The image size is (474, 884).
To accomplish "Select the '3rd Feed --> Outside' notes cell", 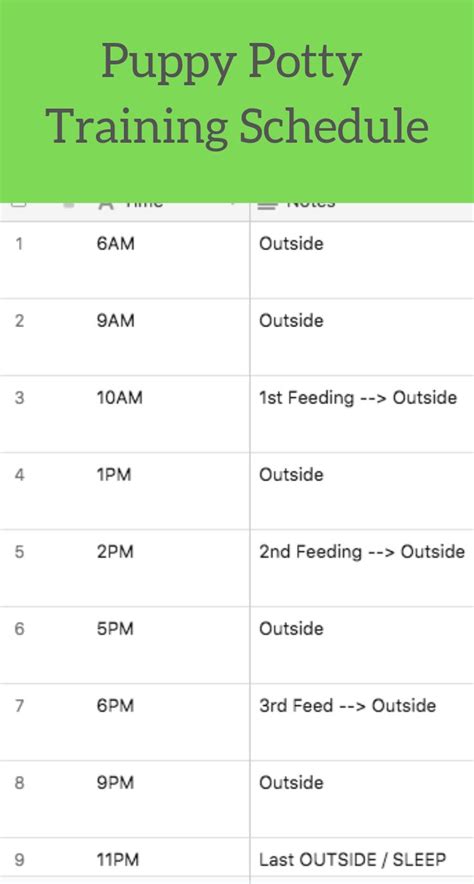I will [x=362, y=722].
